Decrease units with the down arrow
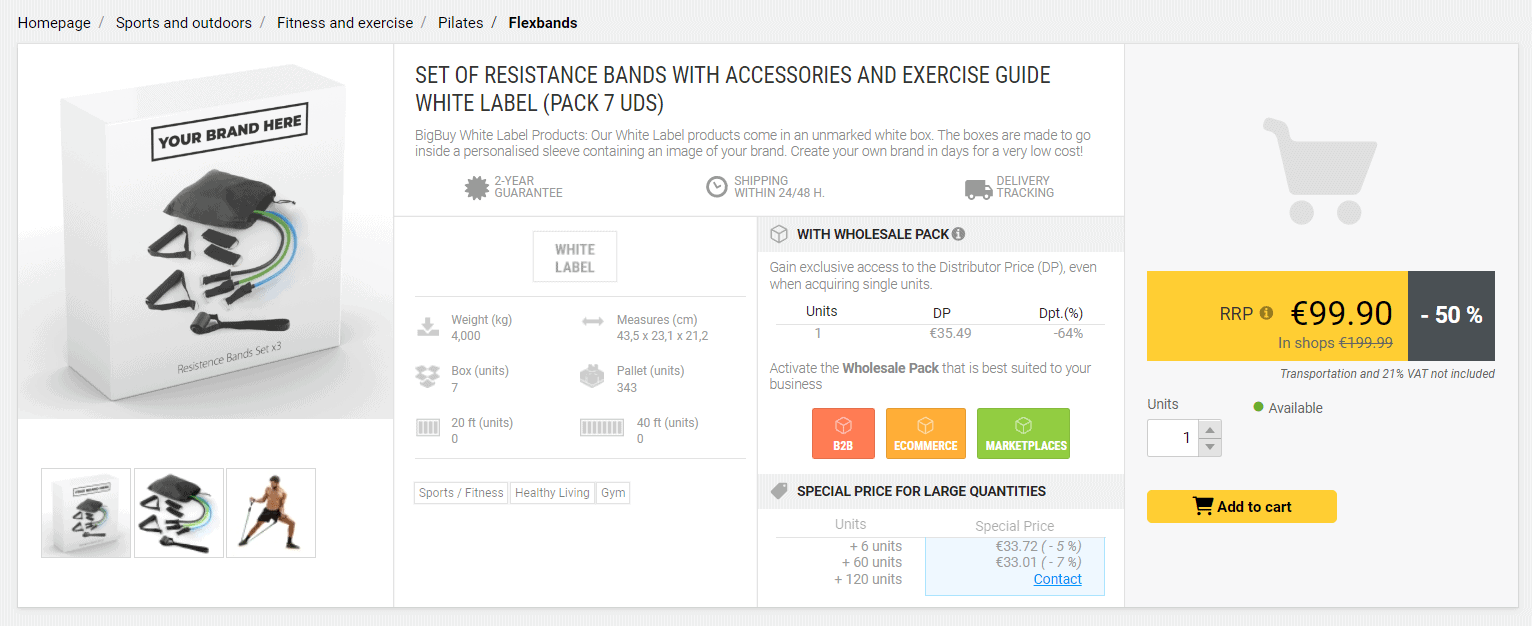Screen dimensions: 1532x626 tap(1210, 446)
